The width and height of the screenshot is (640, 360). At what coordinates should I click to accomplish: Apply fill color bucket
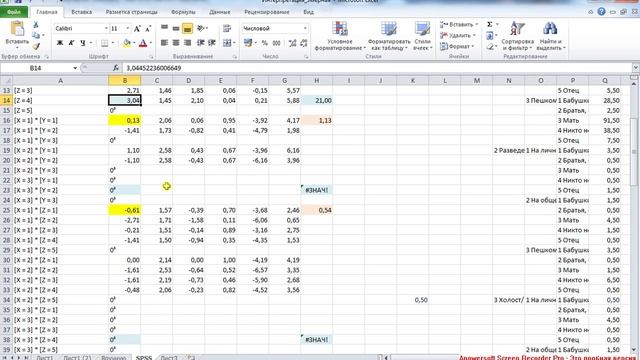(127, 42)
